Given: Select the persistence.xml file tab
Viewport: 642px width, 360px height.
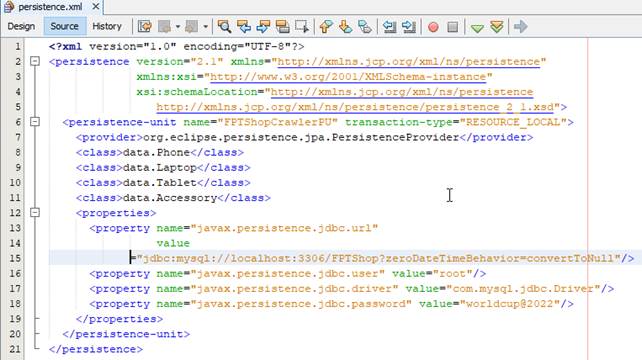Looking at the screenshot, I should click(x=50, y=7).
